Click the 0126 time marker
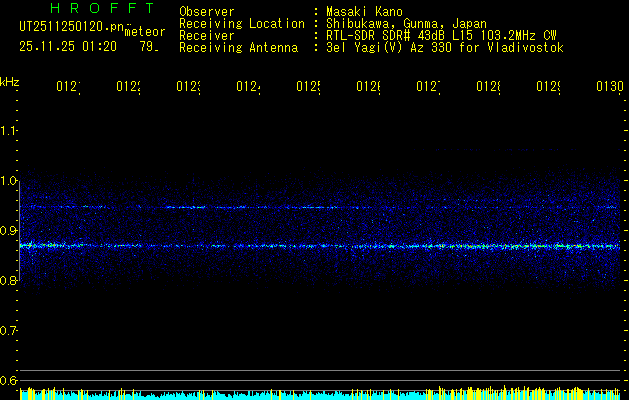The image size is (629, 400). (x=368, y=87)
